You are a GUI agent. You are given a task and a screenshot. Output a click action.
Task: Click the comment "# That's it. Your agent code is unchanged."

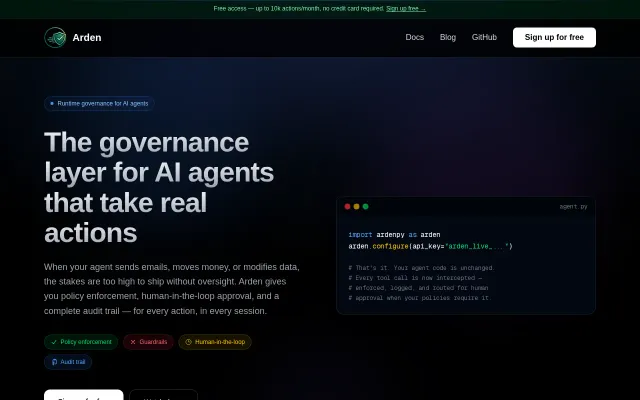[x=421, y=268]
